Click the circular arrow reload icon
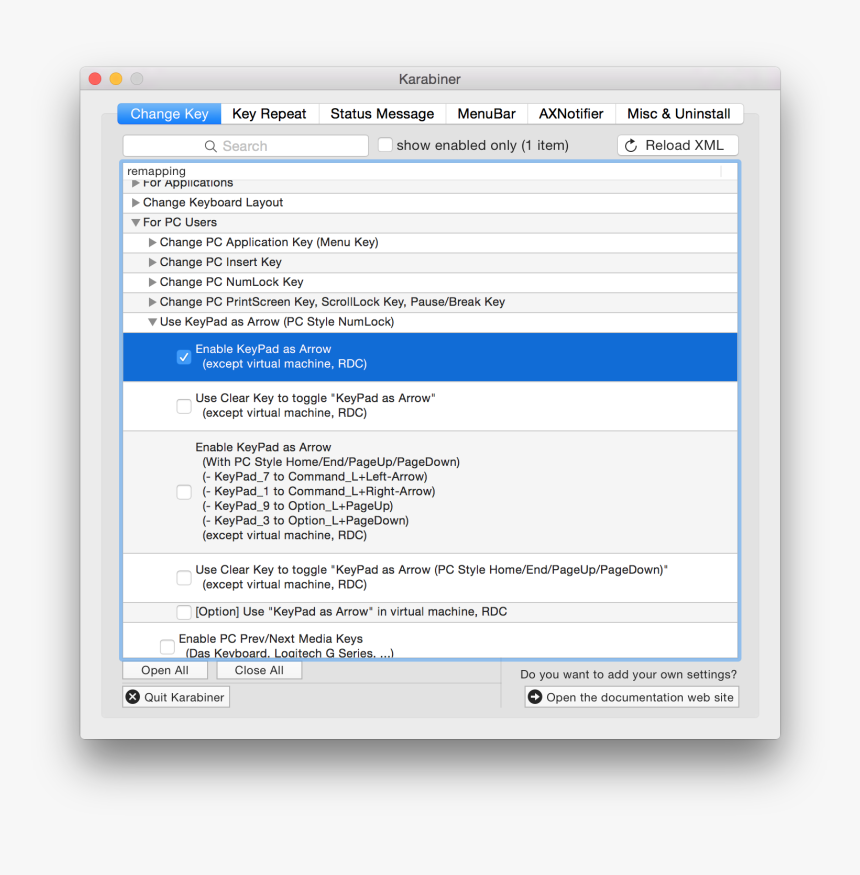This screenshot has height=875, width=860. tap(631, 146)
